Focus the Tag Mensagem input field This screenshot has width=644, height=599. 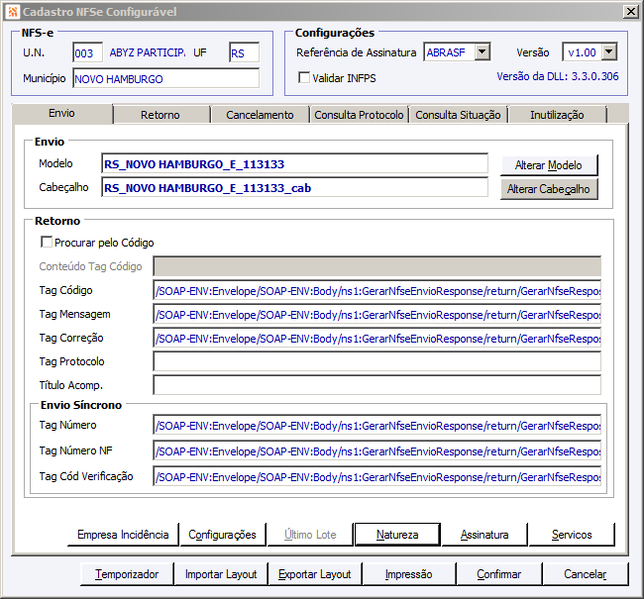377,315
